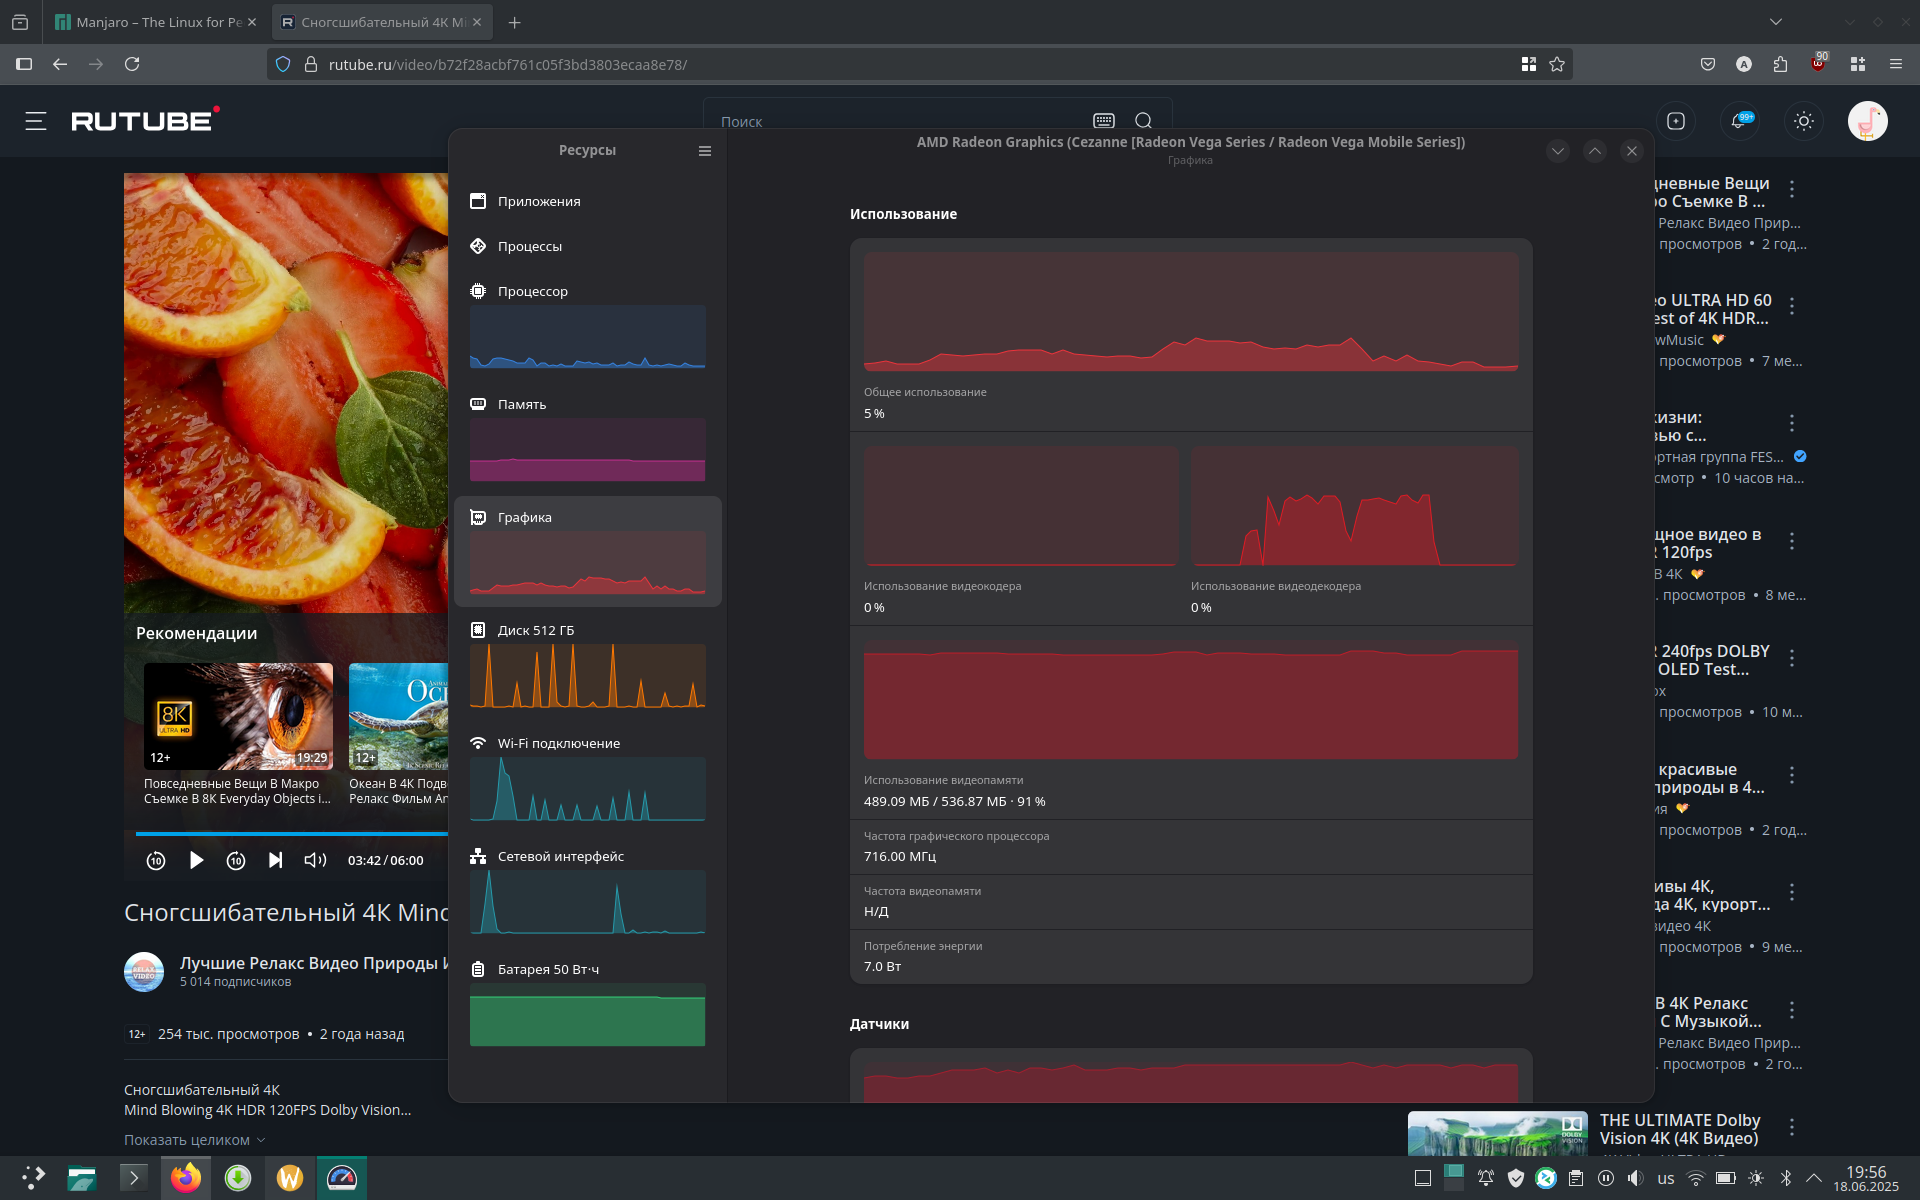Open the Память memory view

point(521,404)
